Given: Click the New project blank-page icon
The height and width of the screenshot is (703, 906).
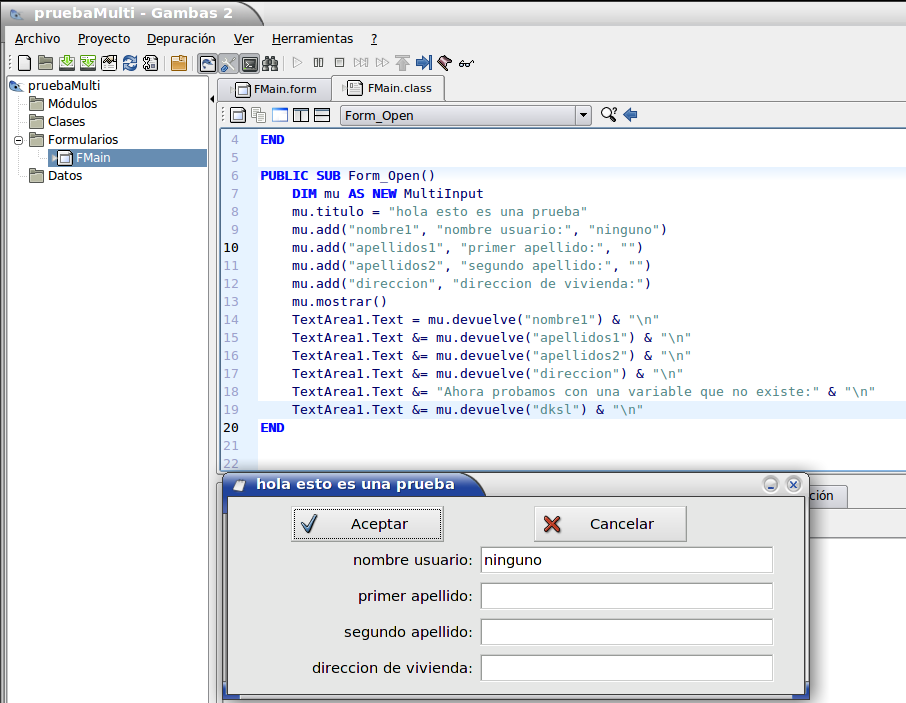Looking at the screenshot, I should coord(24,63).
